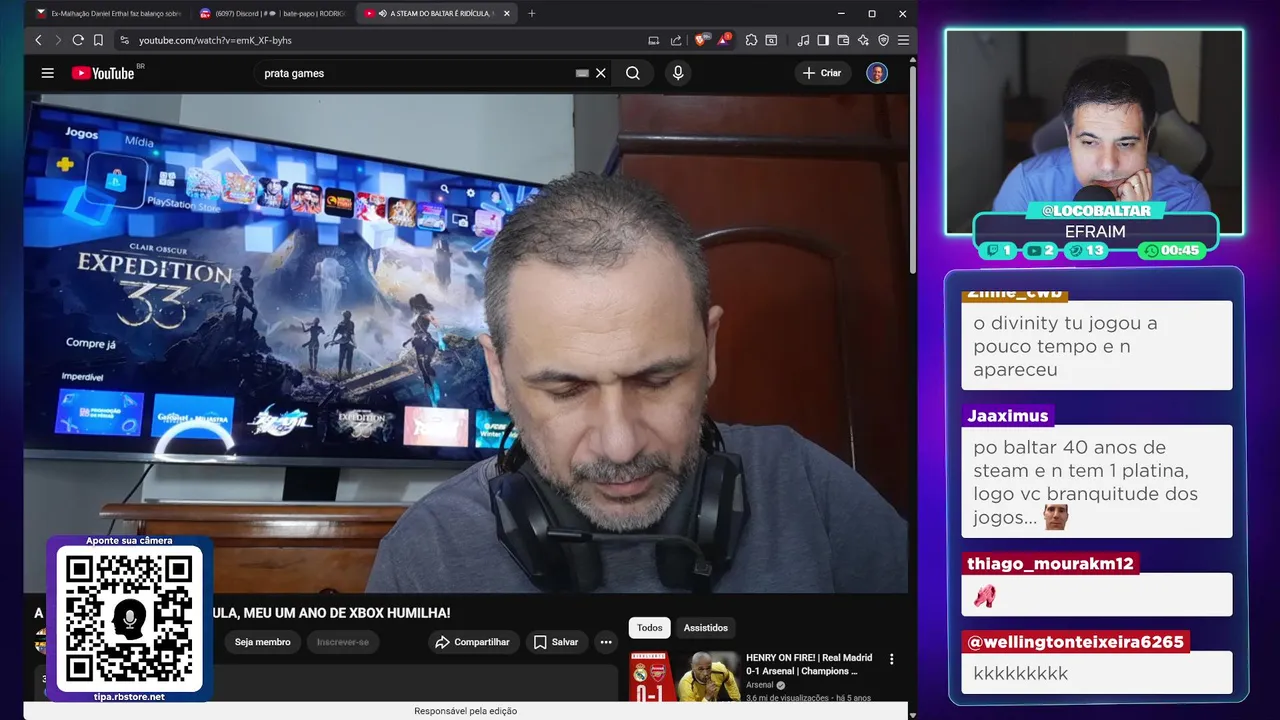Click Compartilhar share button
This screenshot has width=1280, height=720.
474,642
